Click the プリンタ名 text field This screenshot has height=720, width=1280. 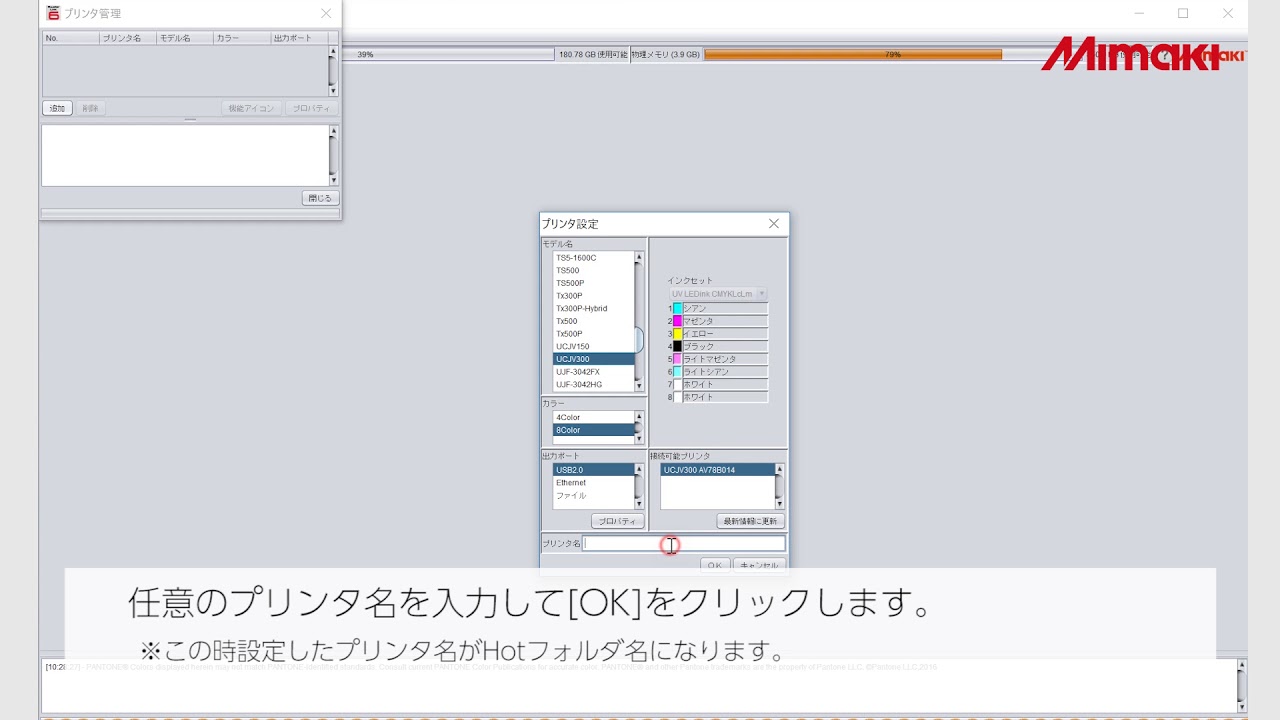[684, 544]
